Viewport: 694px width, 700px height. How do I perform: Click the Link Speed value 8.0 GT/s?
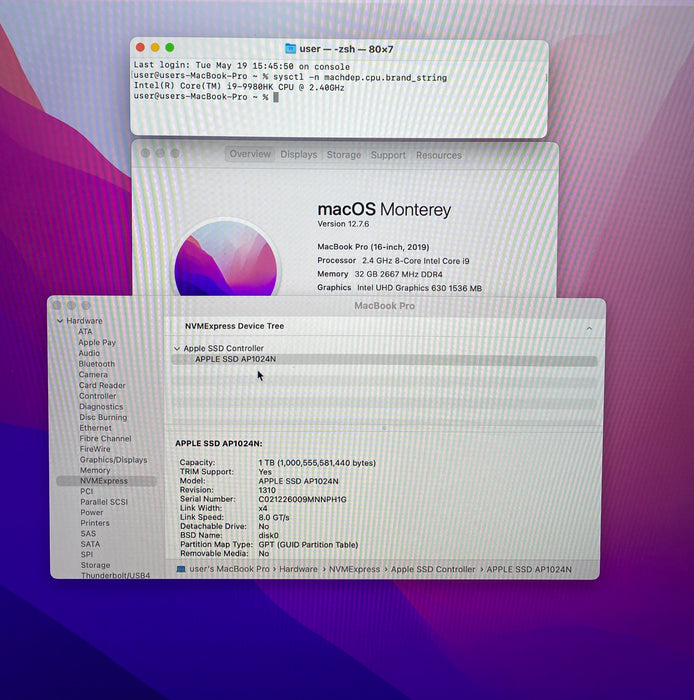click(274, 517)
